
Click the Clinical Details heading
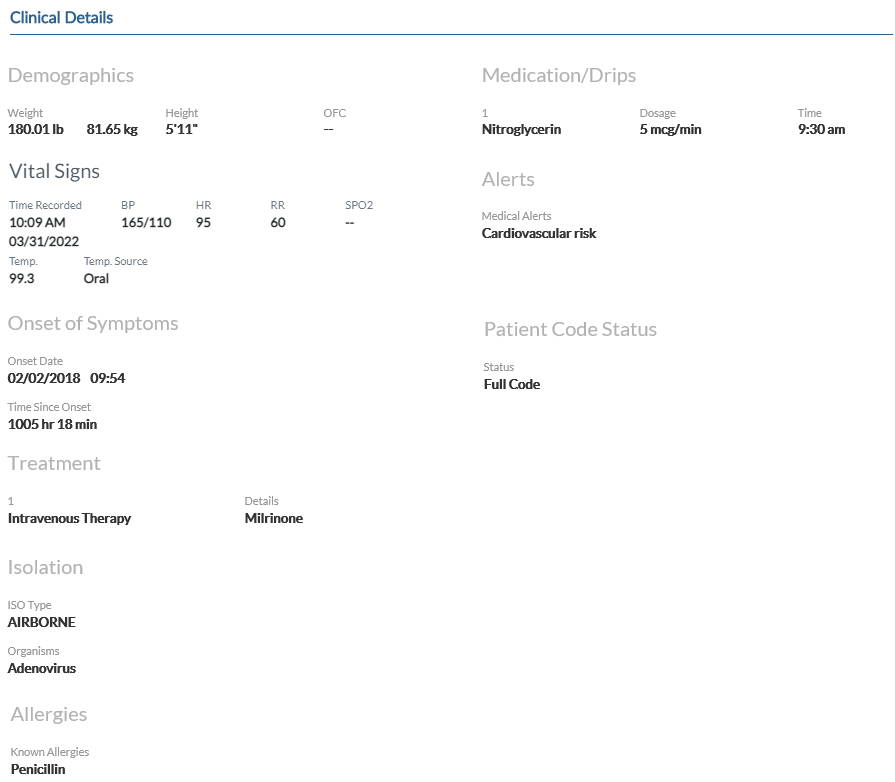point(62,18)
